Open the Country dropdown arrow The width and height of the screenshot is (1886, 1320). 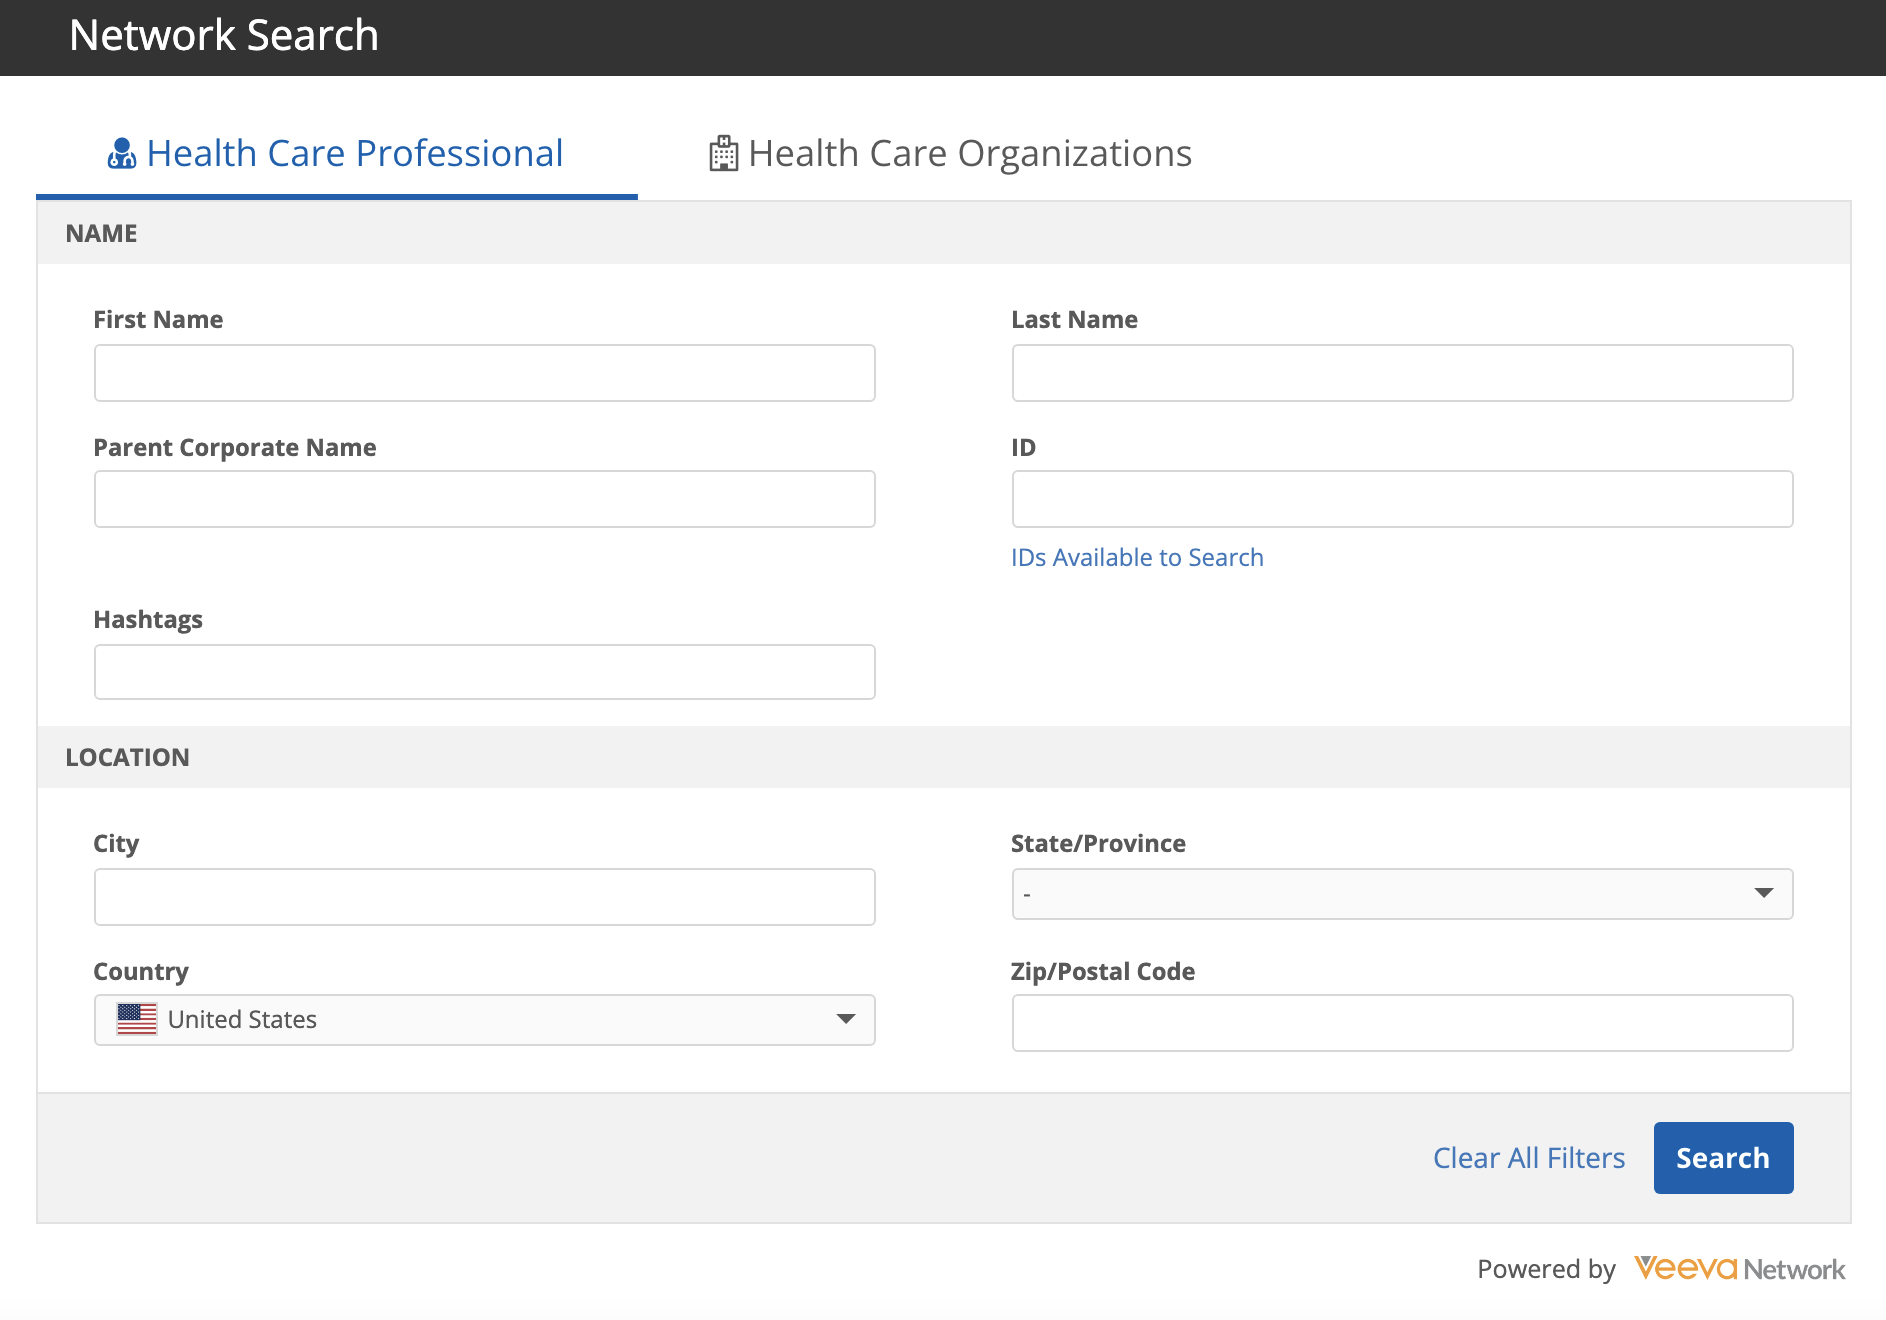pyautogui.click(x=845, y=1019)
